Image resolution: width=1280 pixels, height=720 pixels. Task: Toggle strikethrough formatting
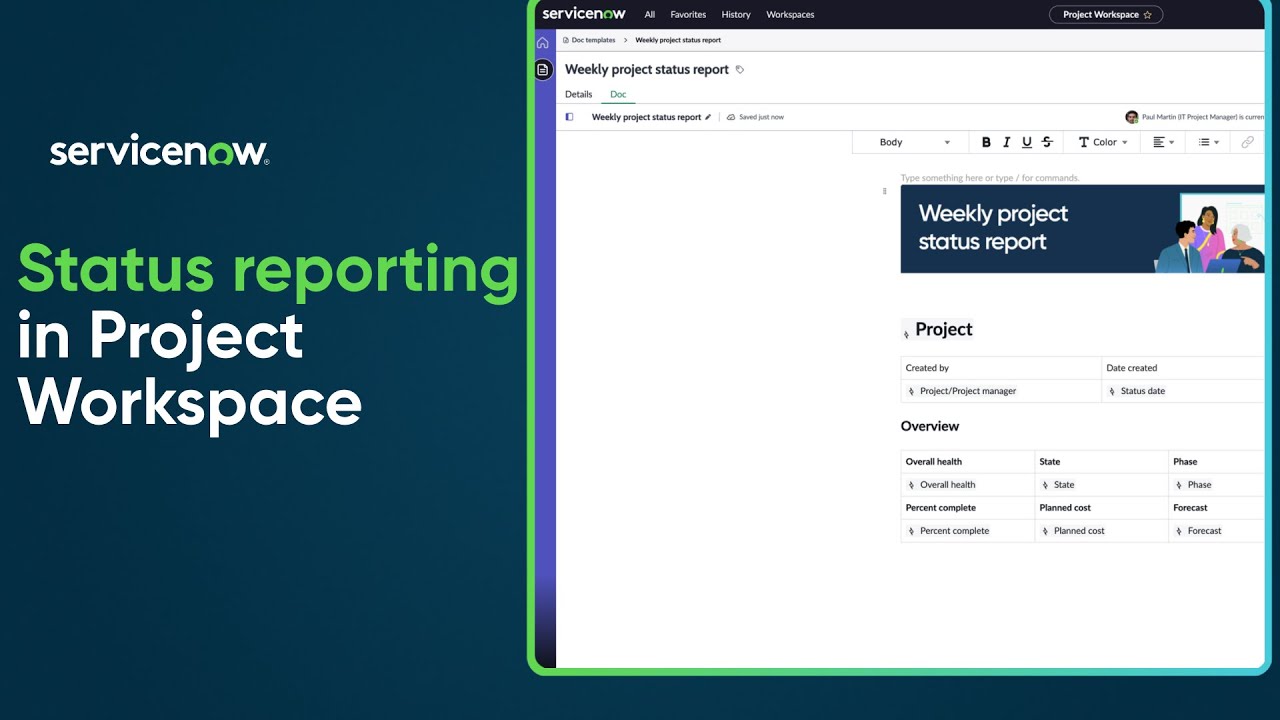1047,141
